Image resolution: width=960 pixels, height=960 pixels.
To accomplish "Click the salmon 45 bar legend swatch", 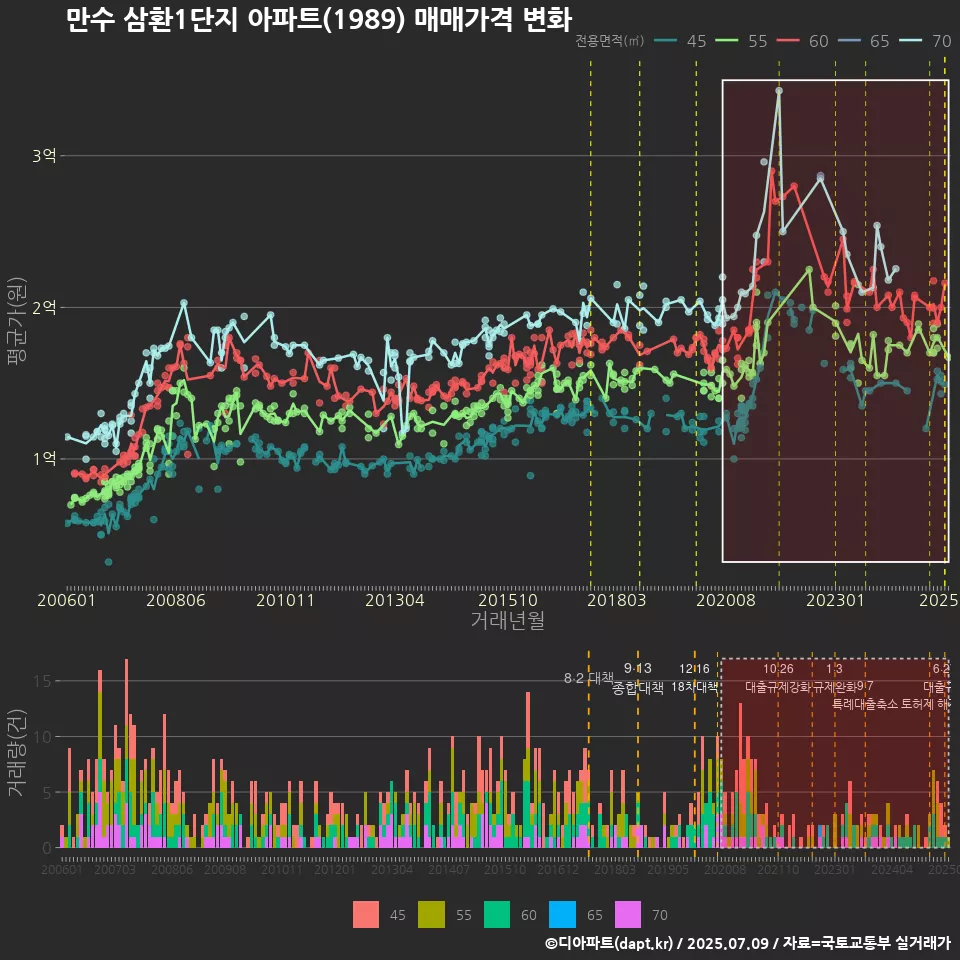I will coord(366,915).
